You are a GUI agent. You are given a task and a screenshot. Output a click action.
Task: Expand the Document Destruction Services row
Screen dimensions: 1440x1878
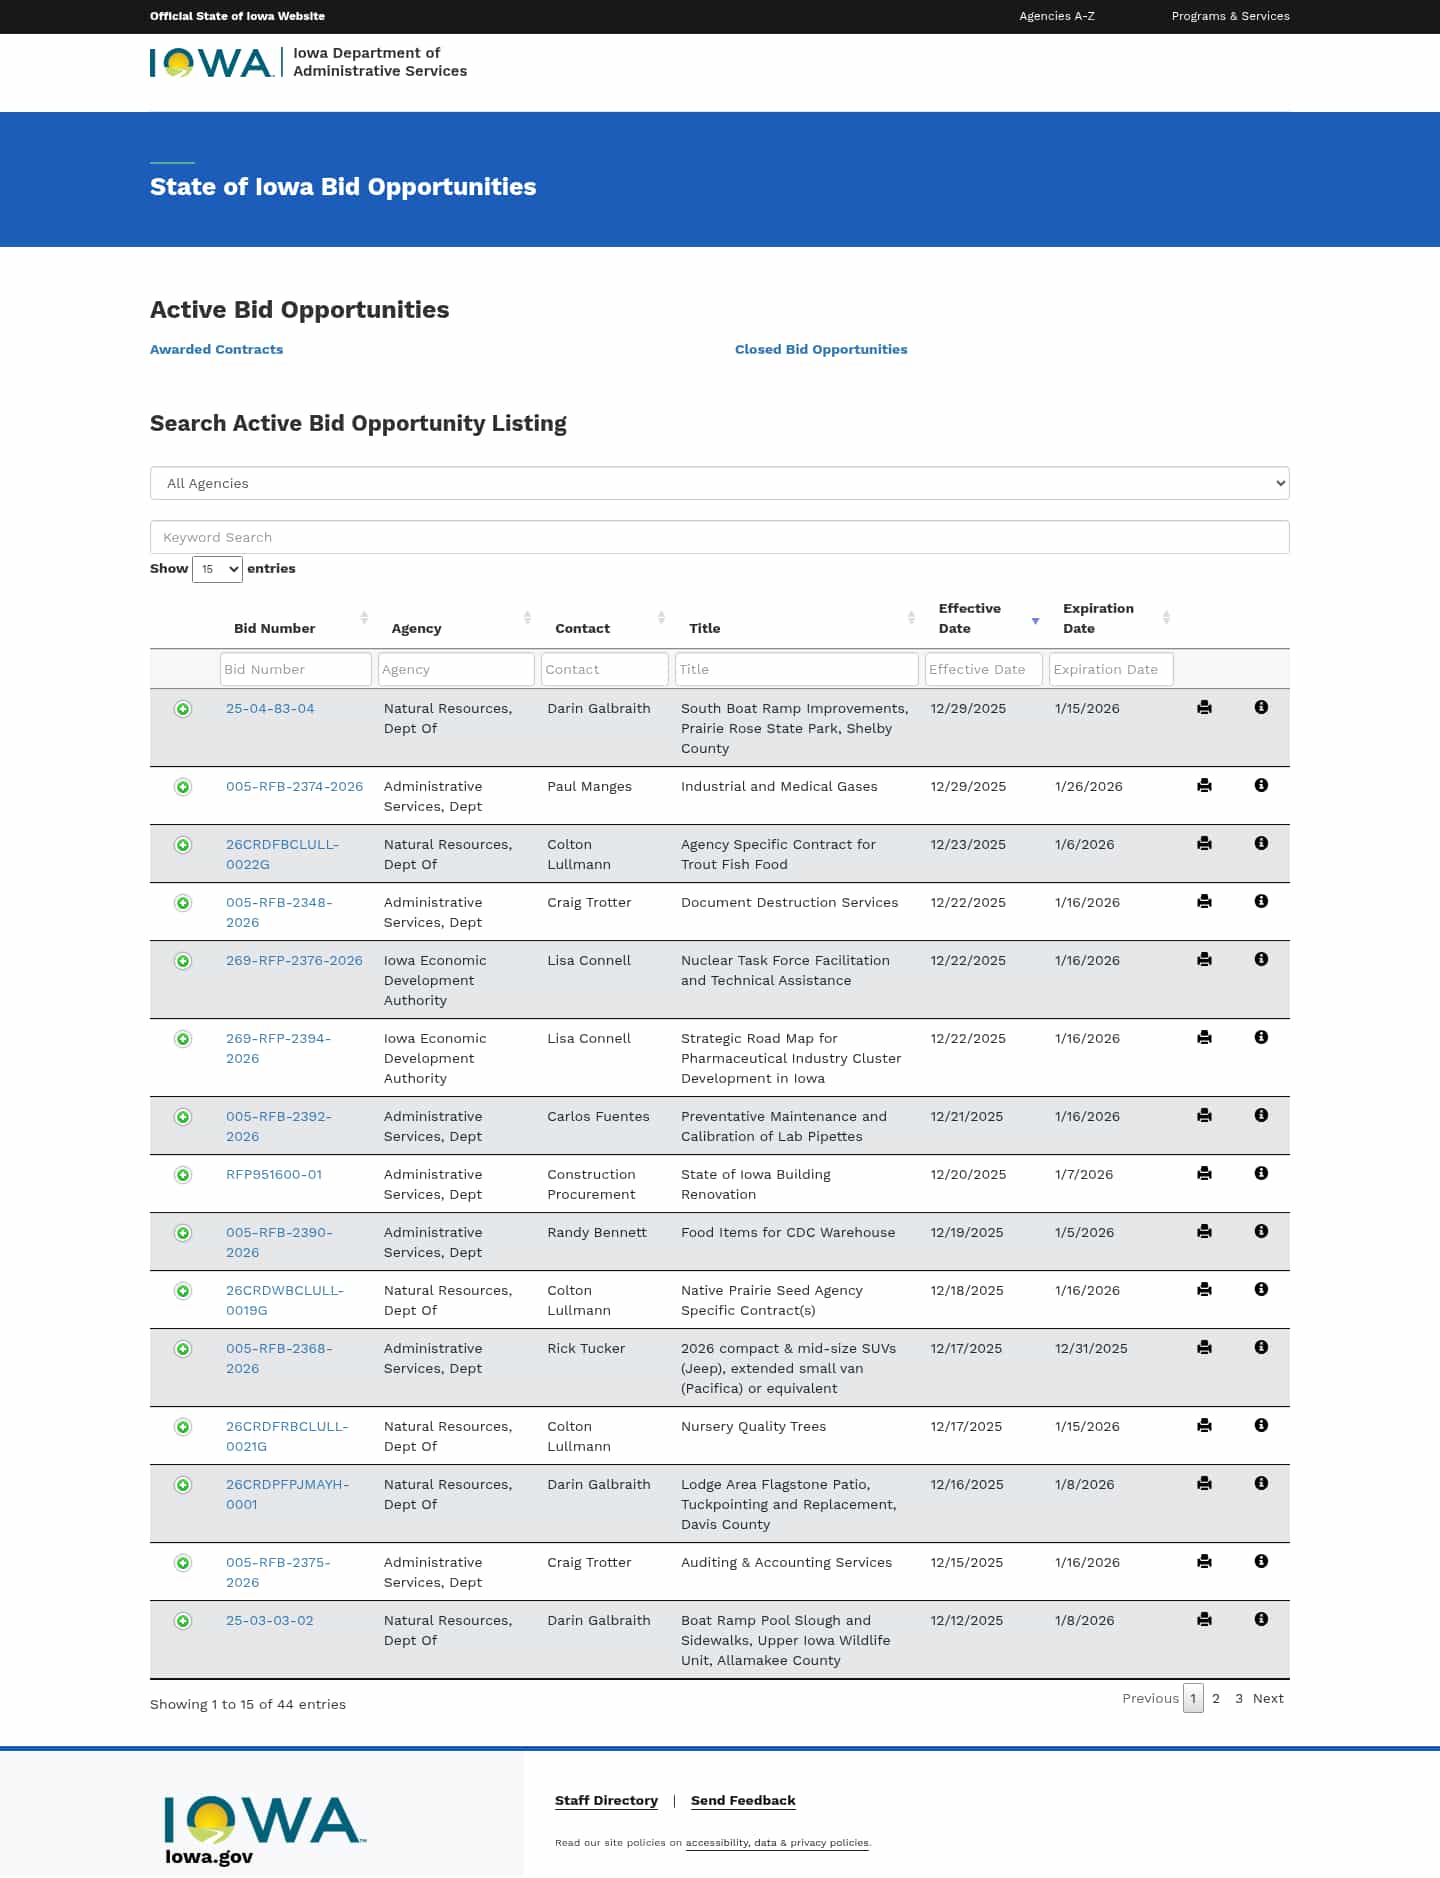click(183, 903)
